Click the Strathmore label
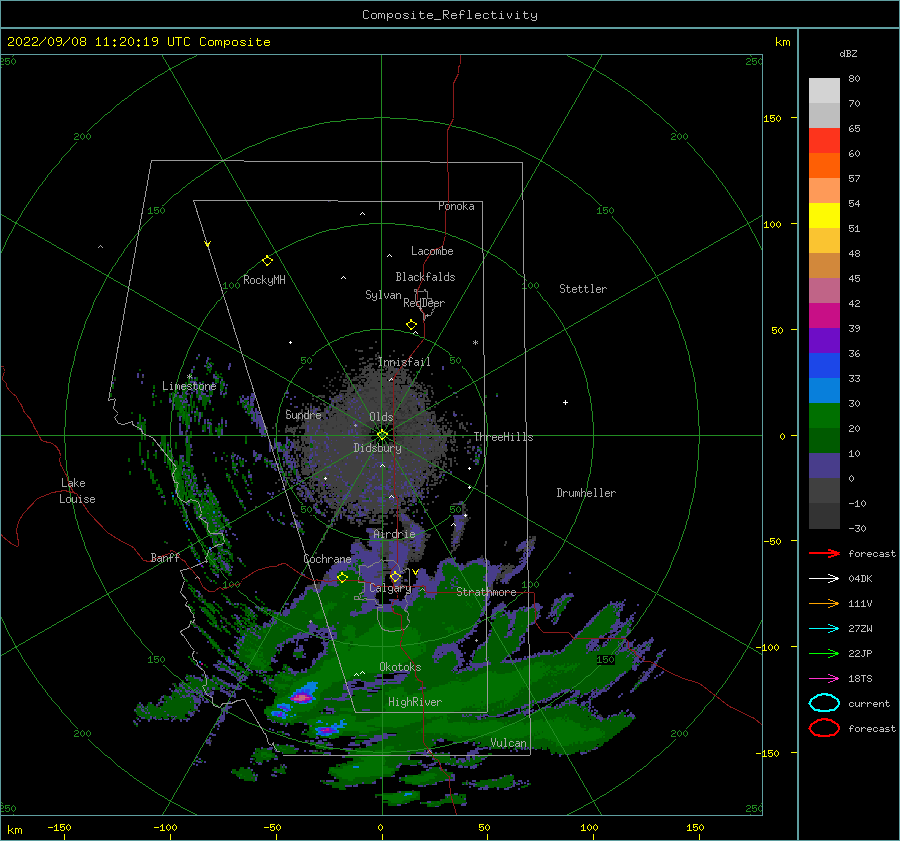Screen dimensions: 900x841 tap(486, 592)
